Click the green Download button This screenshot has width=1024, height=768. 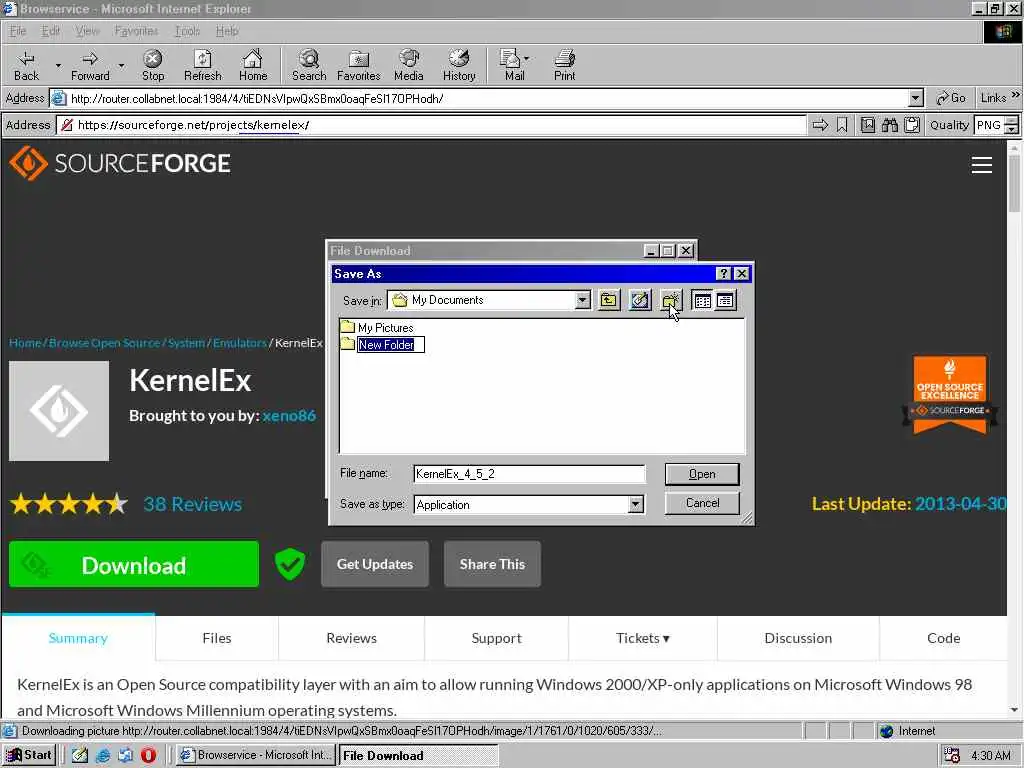[x=134, y=564]
